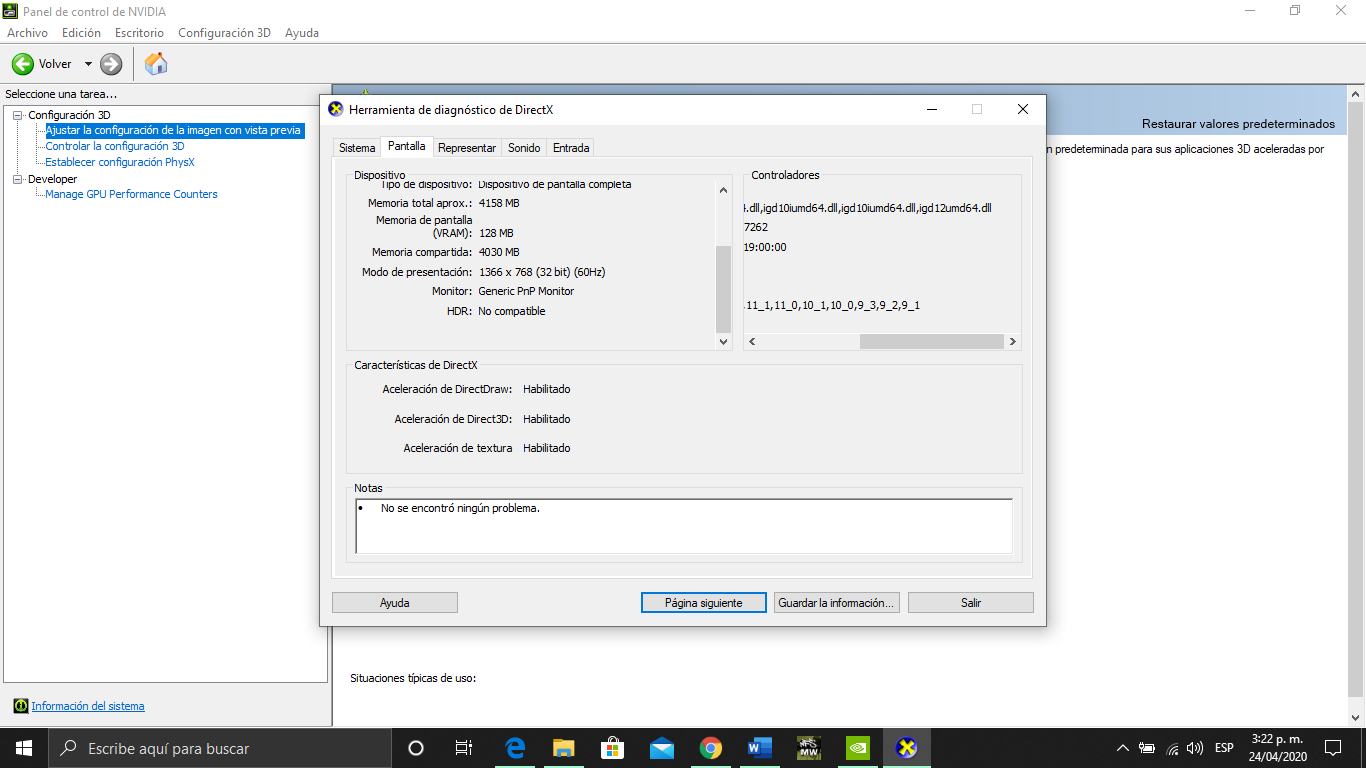The image size is (1366, 768).
Task: Click the forward arrow icon in NVIDIA toolbar
Action: pyautogui.click(x=111, y=64)
